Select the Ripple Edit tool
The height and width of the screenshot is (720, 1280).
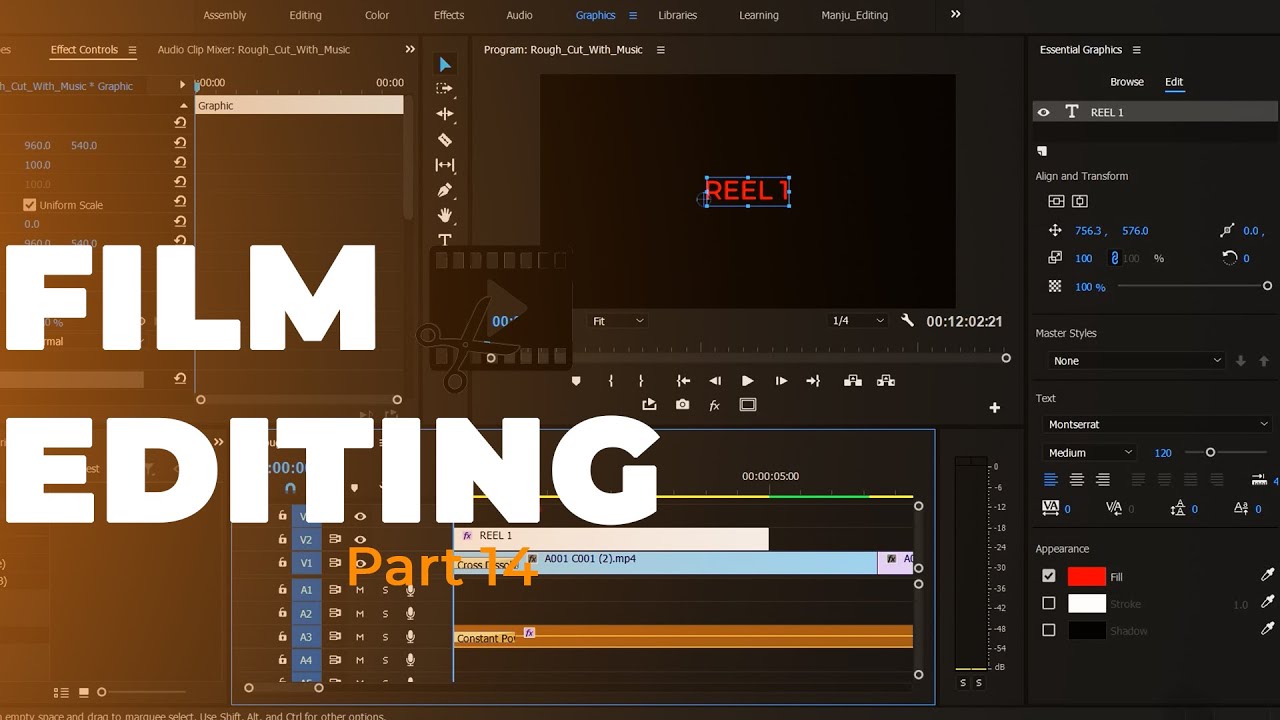click(x=445, y=114)
